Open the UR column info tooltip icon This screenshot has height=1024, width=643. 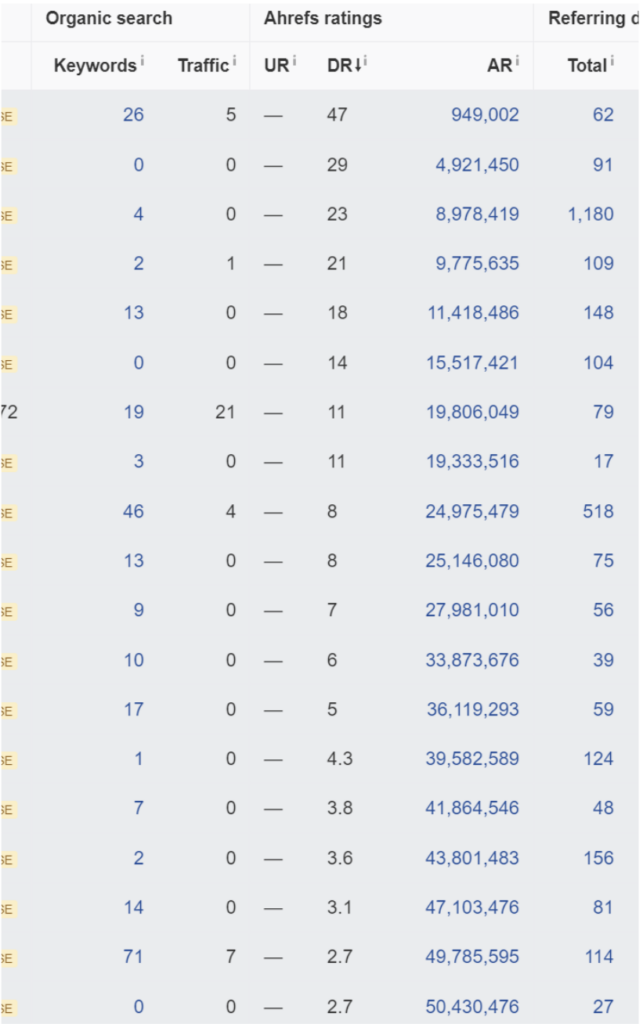pos(294,61)
